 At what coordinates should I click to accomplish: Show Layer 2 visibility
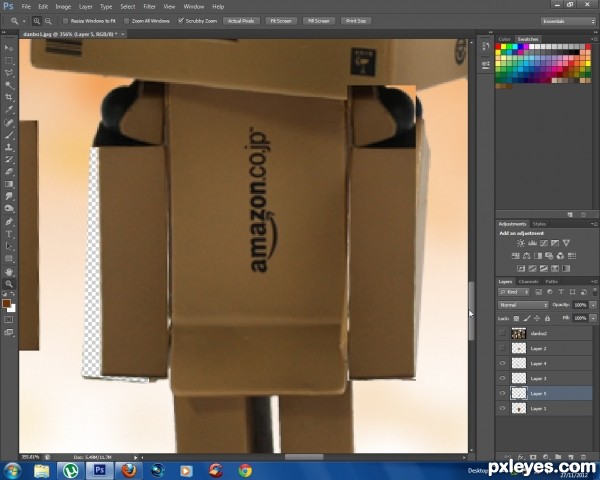coord(502,348)
